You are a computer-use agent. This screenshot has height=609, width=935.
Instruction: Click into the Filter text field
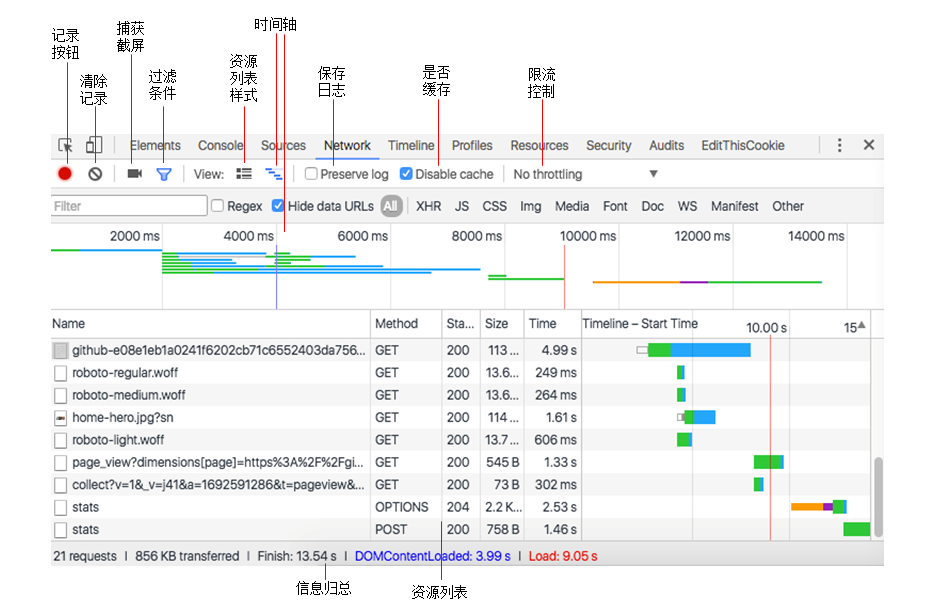click(x=129, y=206)
